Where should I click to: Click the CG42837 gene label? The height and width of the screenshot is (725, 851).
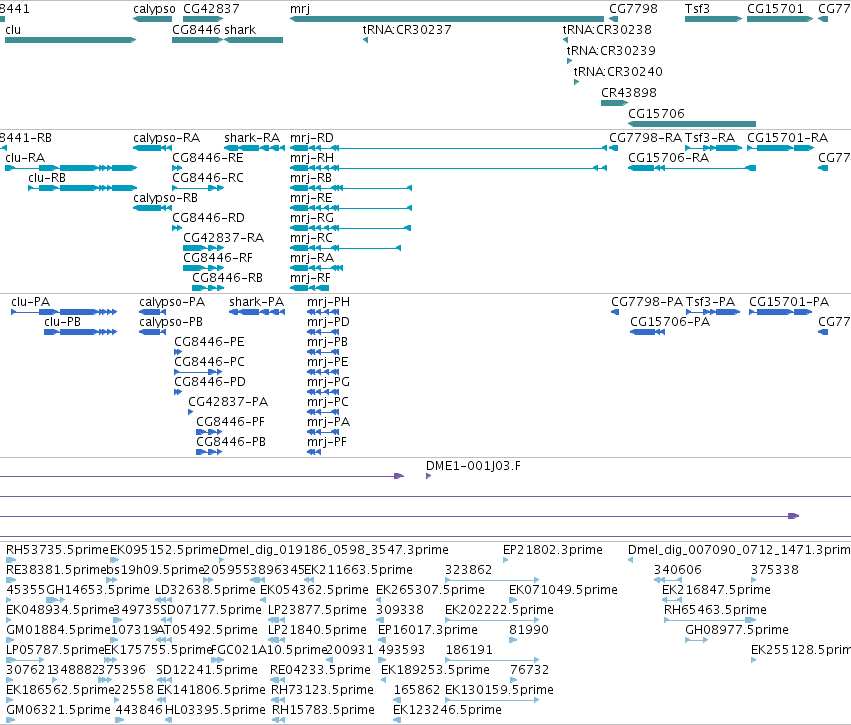[x=211, y=9]
